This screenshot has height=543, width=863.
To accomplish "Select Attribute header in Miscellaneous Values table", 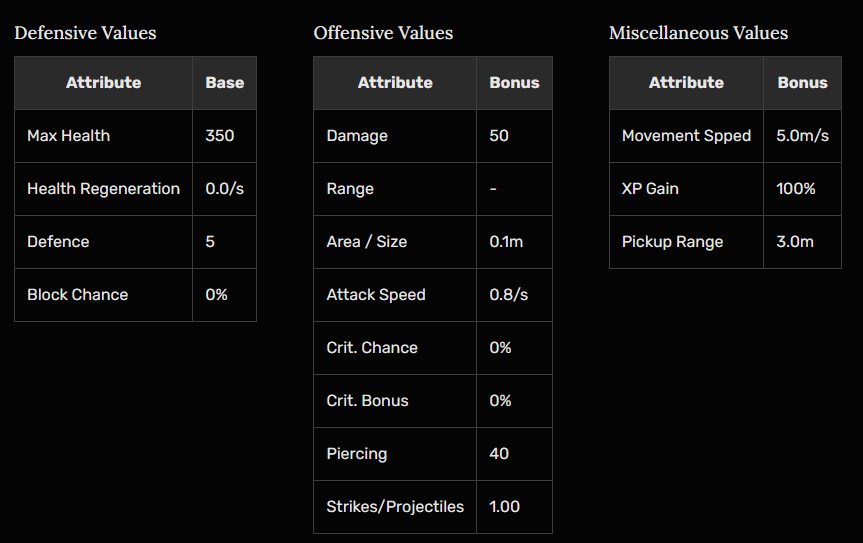I will click(x=686, y=83).
